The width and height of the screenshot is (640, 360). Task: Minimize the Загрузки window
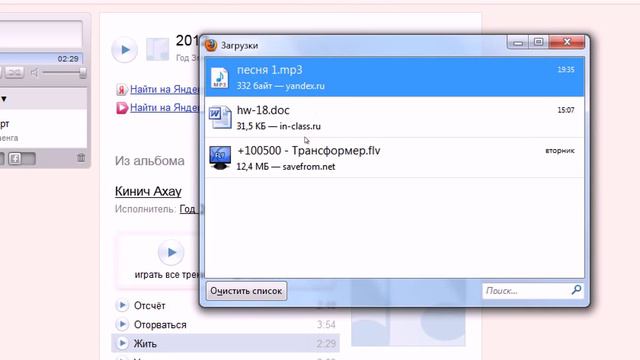click(x=518, y=42)
